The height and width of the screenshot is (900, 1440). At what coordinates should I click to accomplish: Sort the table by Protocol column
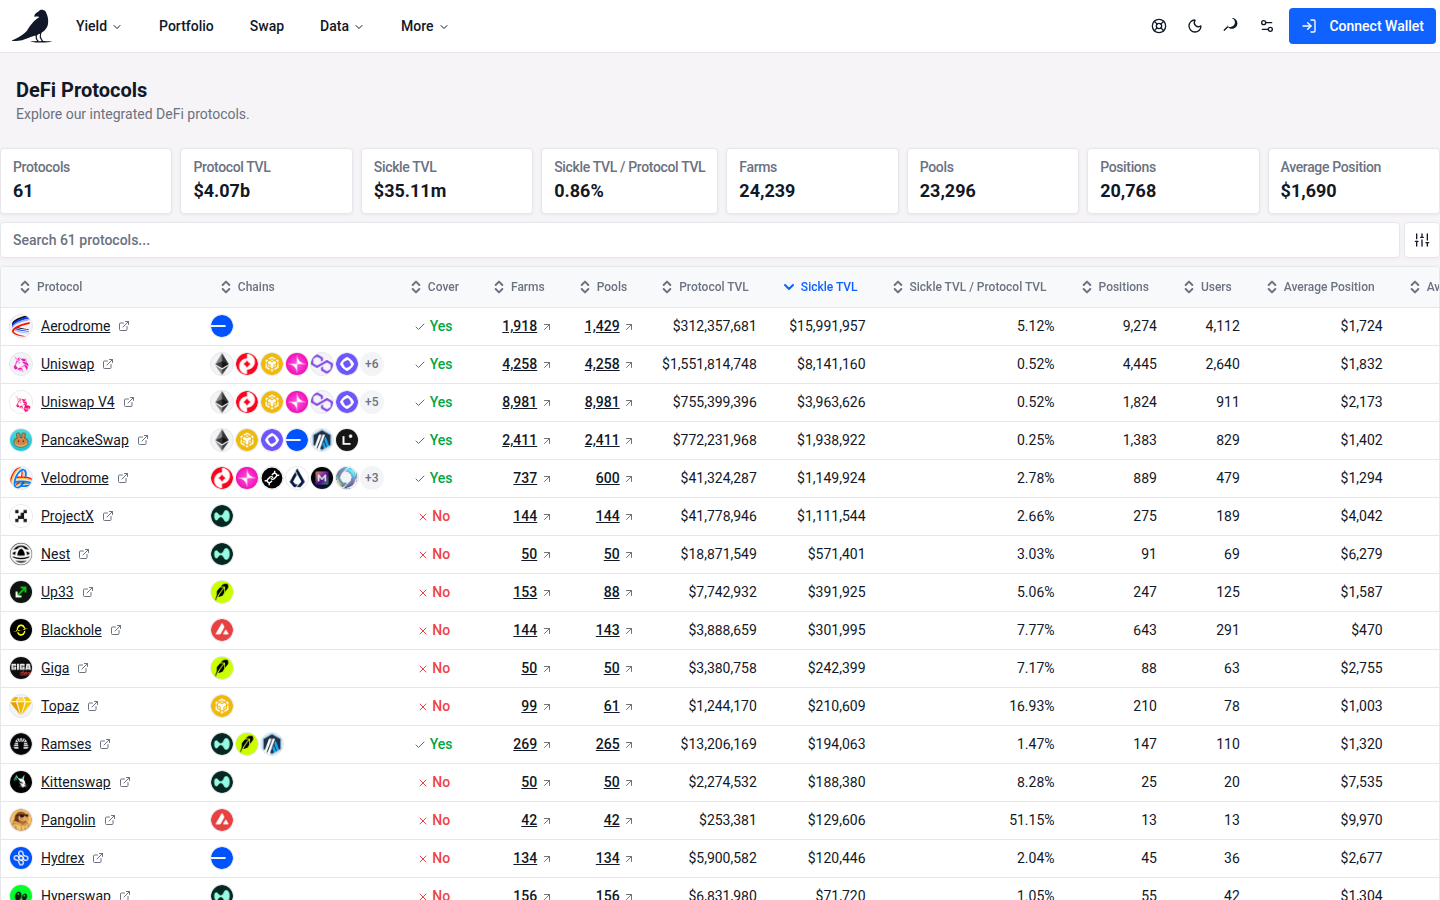(x=51, y=287)
